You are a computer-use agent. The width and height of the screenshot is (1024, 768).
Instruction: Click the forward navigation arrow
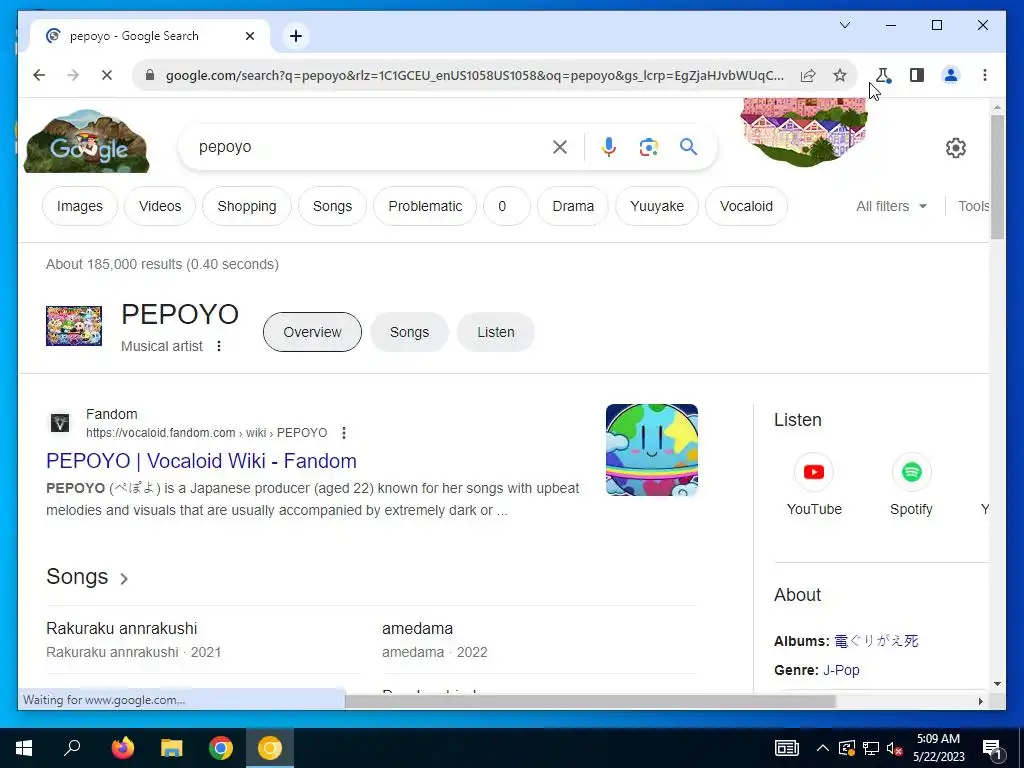72,75
